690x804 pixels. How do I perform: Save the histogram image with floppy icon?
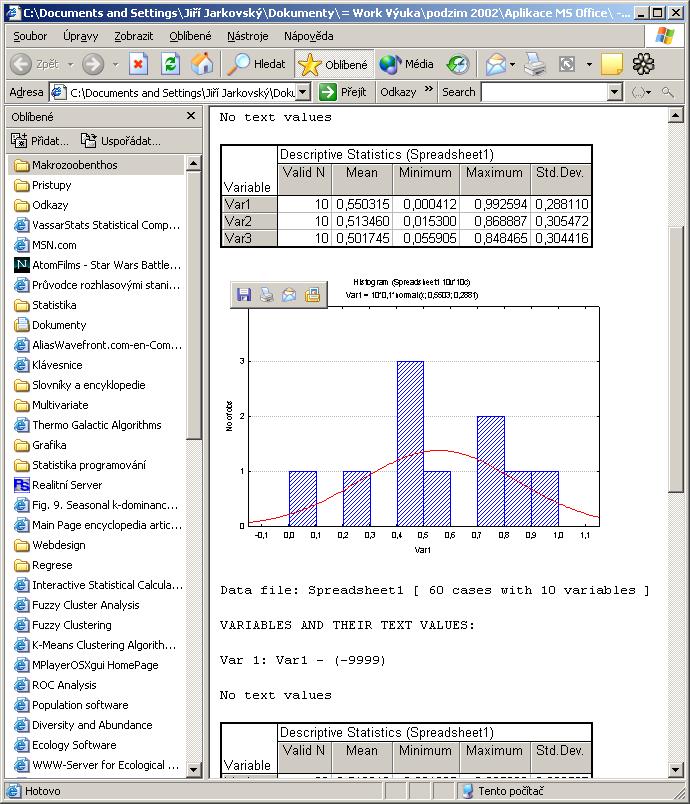tap(244, 295)
